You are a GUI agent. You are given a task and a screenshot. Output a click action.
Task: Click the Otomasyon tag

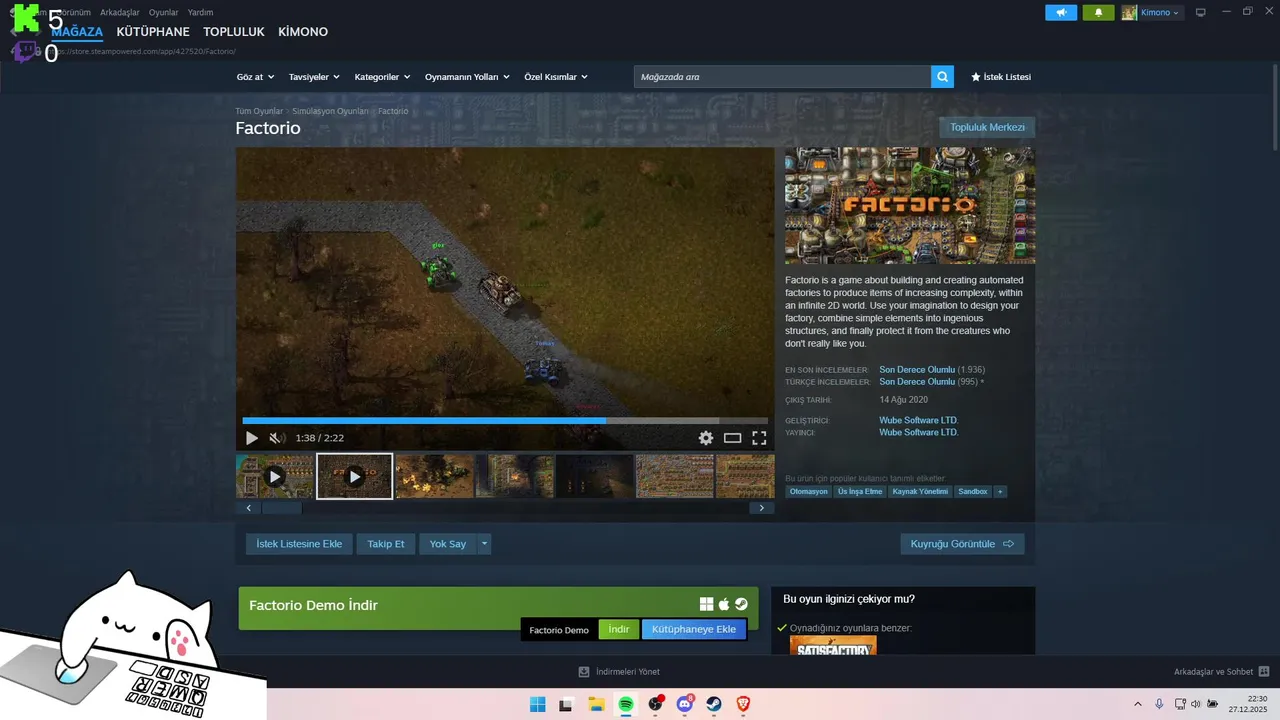809,491
